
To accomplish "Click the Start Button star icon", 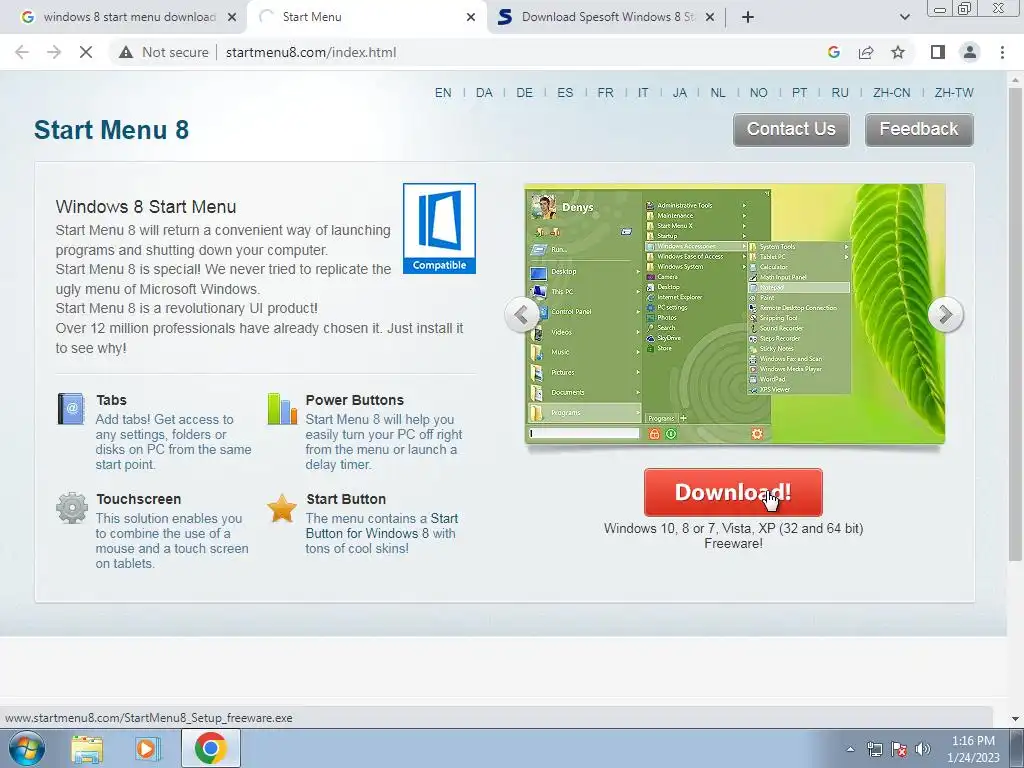I will point(282,508).
